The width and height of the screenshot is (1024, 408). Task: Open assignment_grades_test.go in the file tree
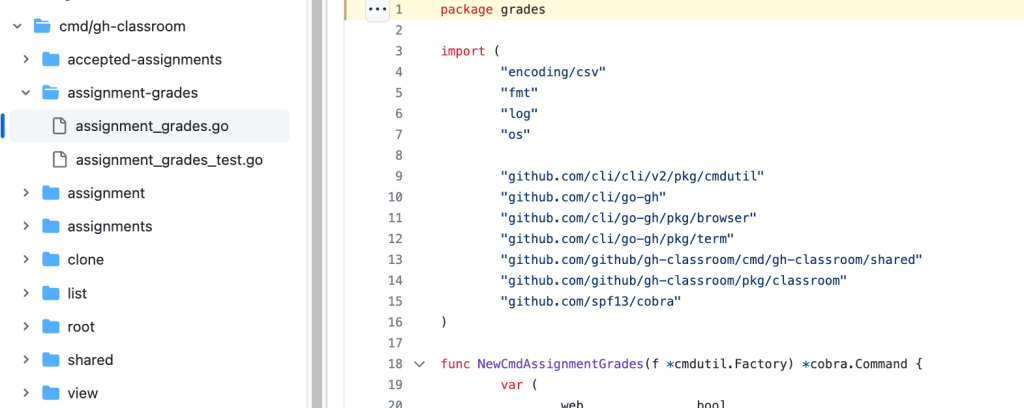pyautogui.click(x=169, y=159)
